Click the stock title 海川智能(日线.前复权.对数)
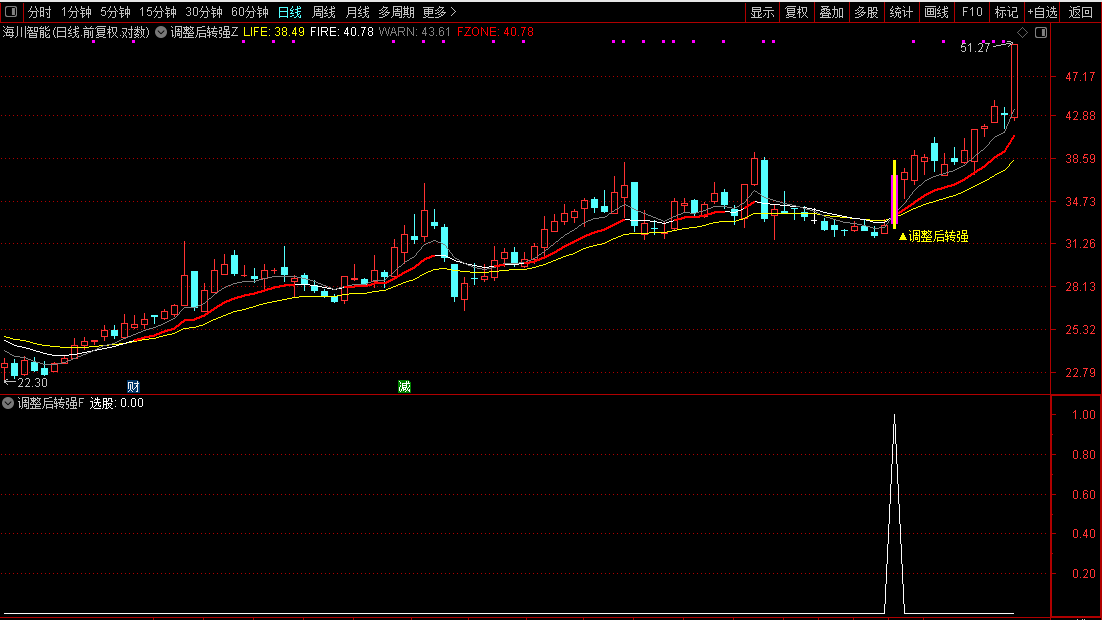1102x620 pixels. point(76,32)
